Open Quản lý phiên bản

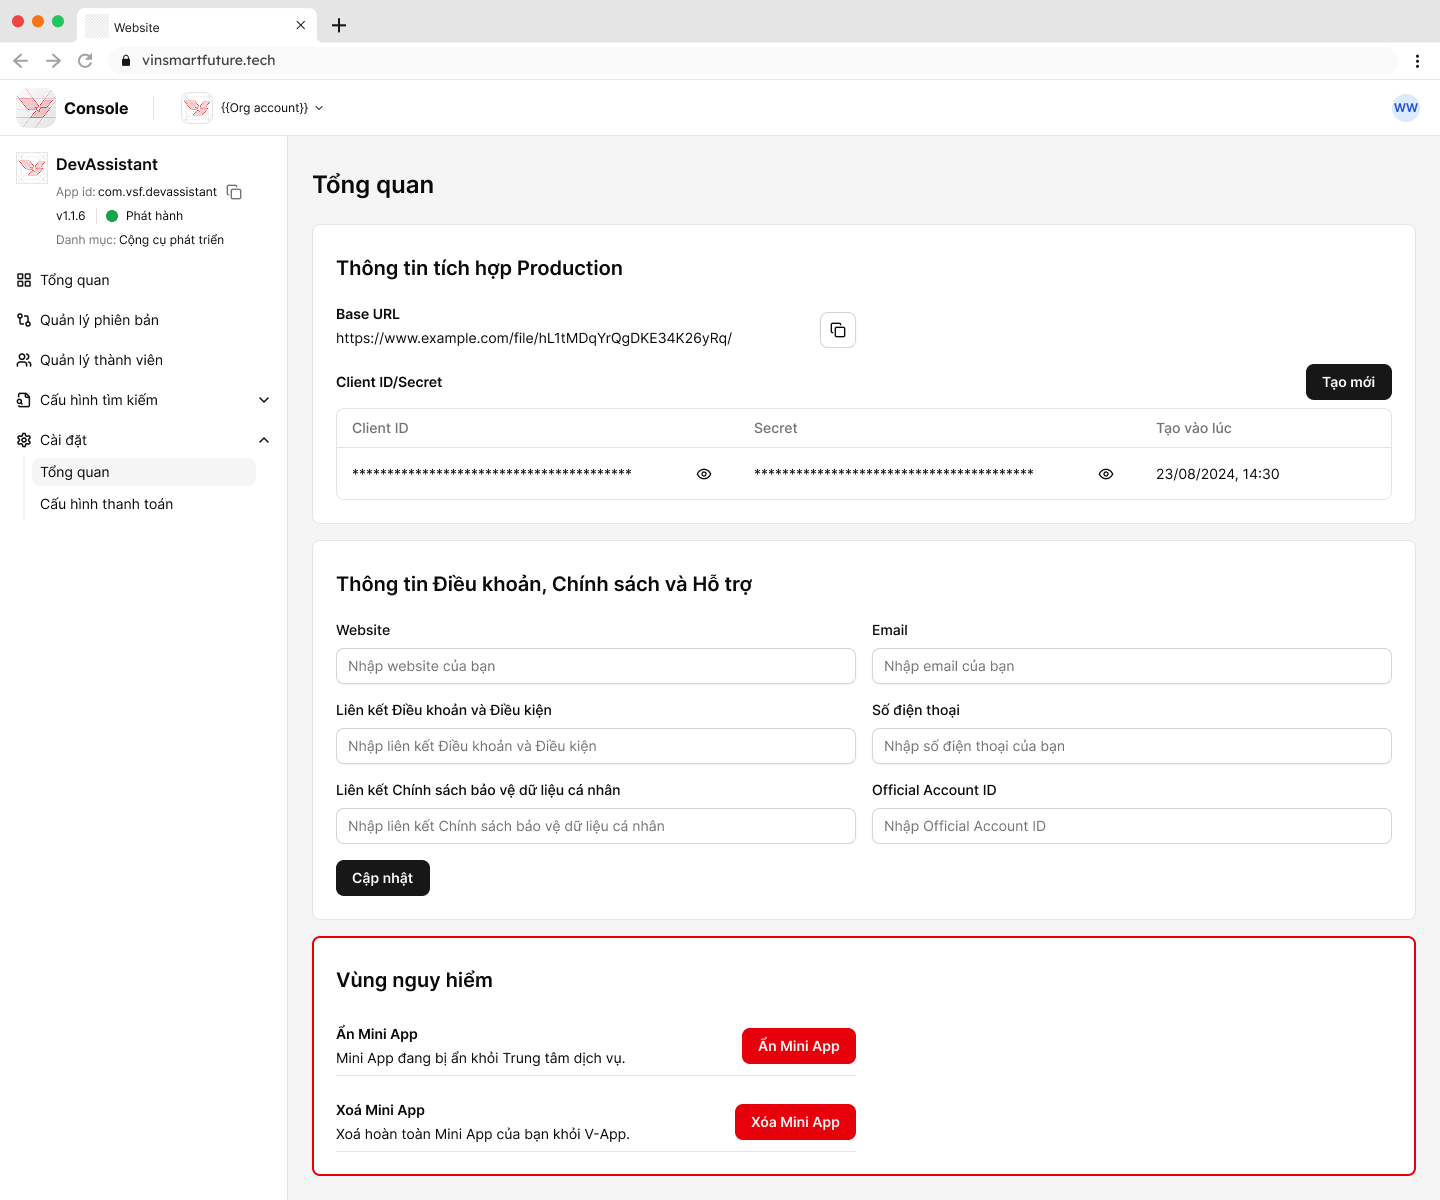(x=99, y=320)
